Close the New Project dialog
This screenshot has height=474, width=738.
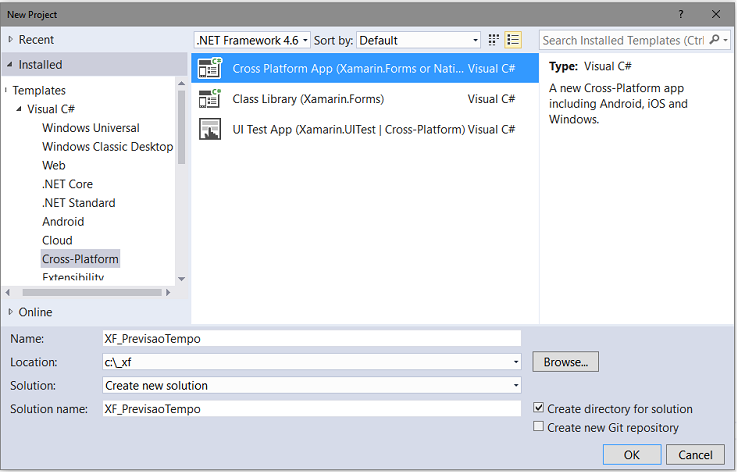point(716,14)
